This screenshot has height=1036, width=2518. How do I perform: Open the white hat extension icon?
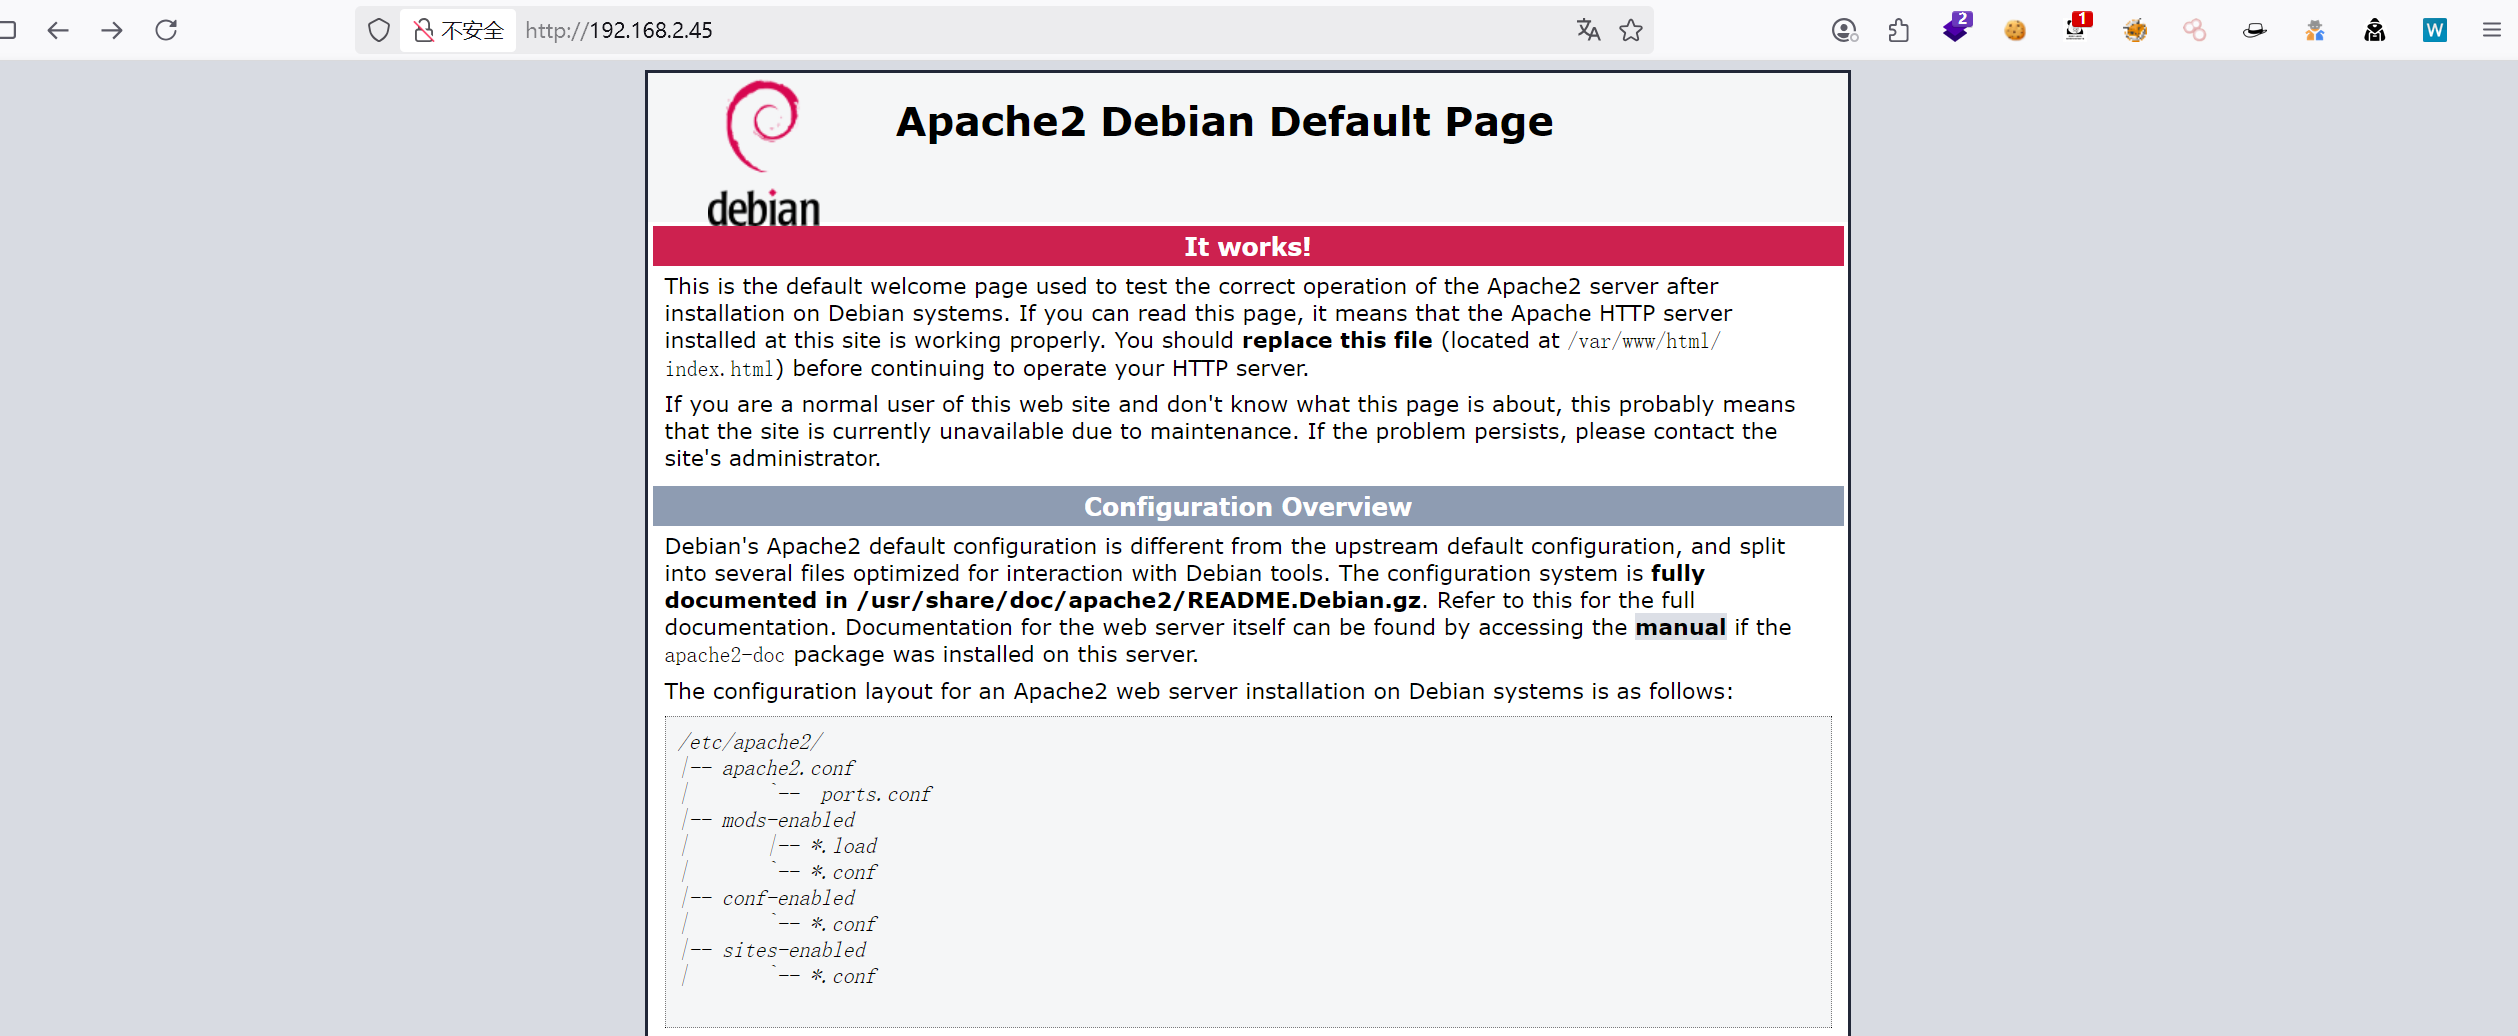pos(2255,30)
